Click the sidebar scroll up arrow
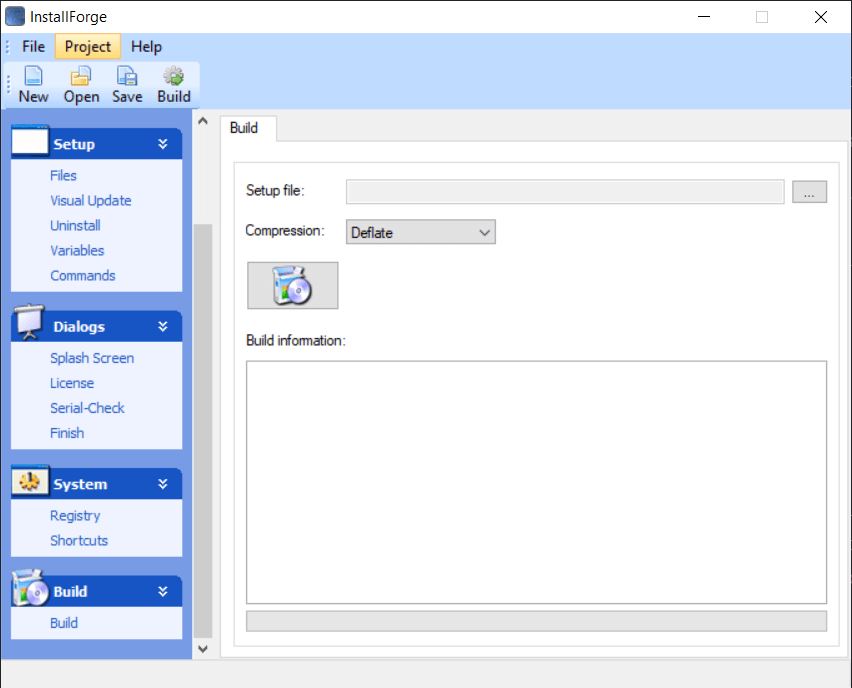The height and width of the screenshot is (688, 852). point(203,121)
